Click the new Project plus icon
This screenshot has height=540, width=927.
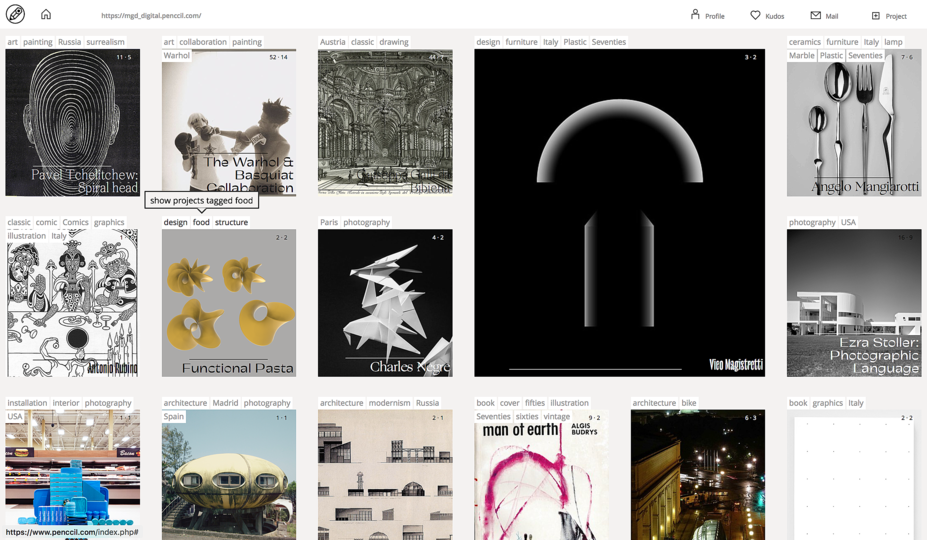click(876, 15)
